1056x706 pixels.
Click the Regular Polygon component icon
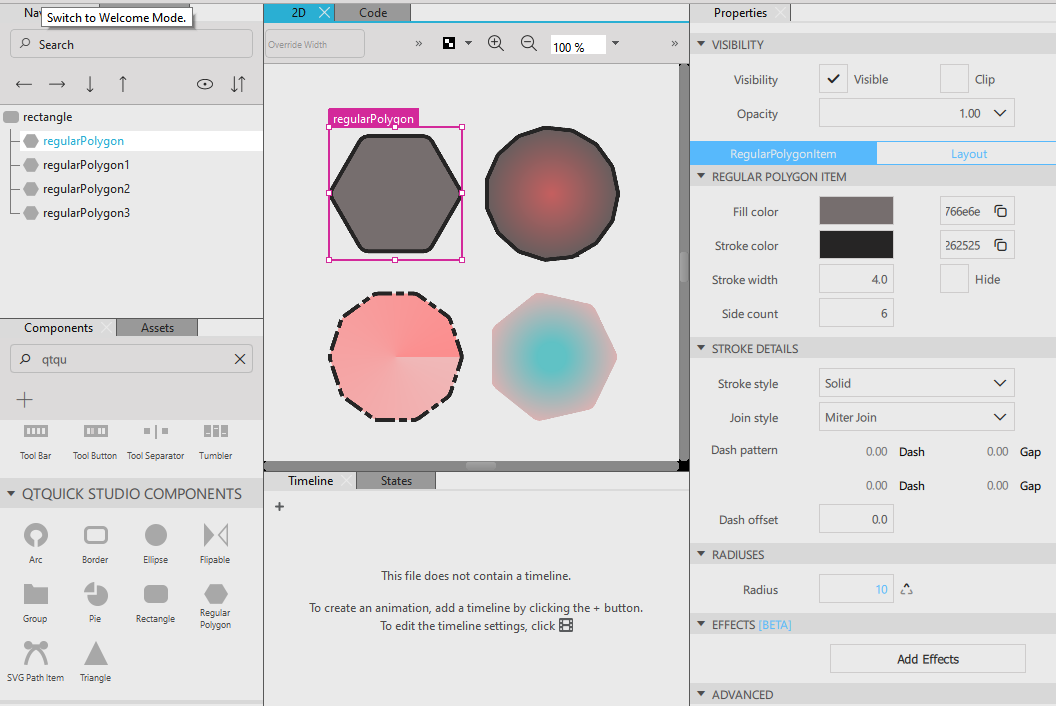(x=215, y=593)
